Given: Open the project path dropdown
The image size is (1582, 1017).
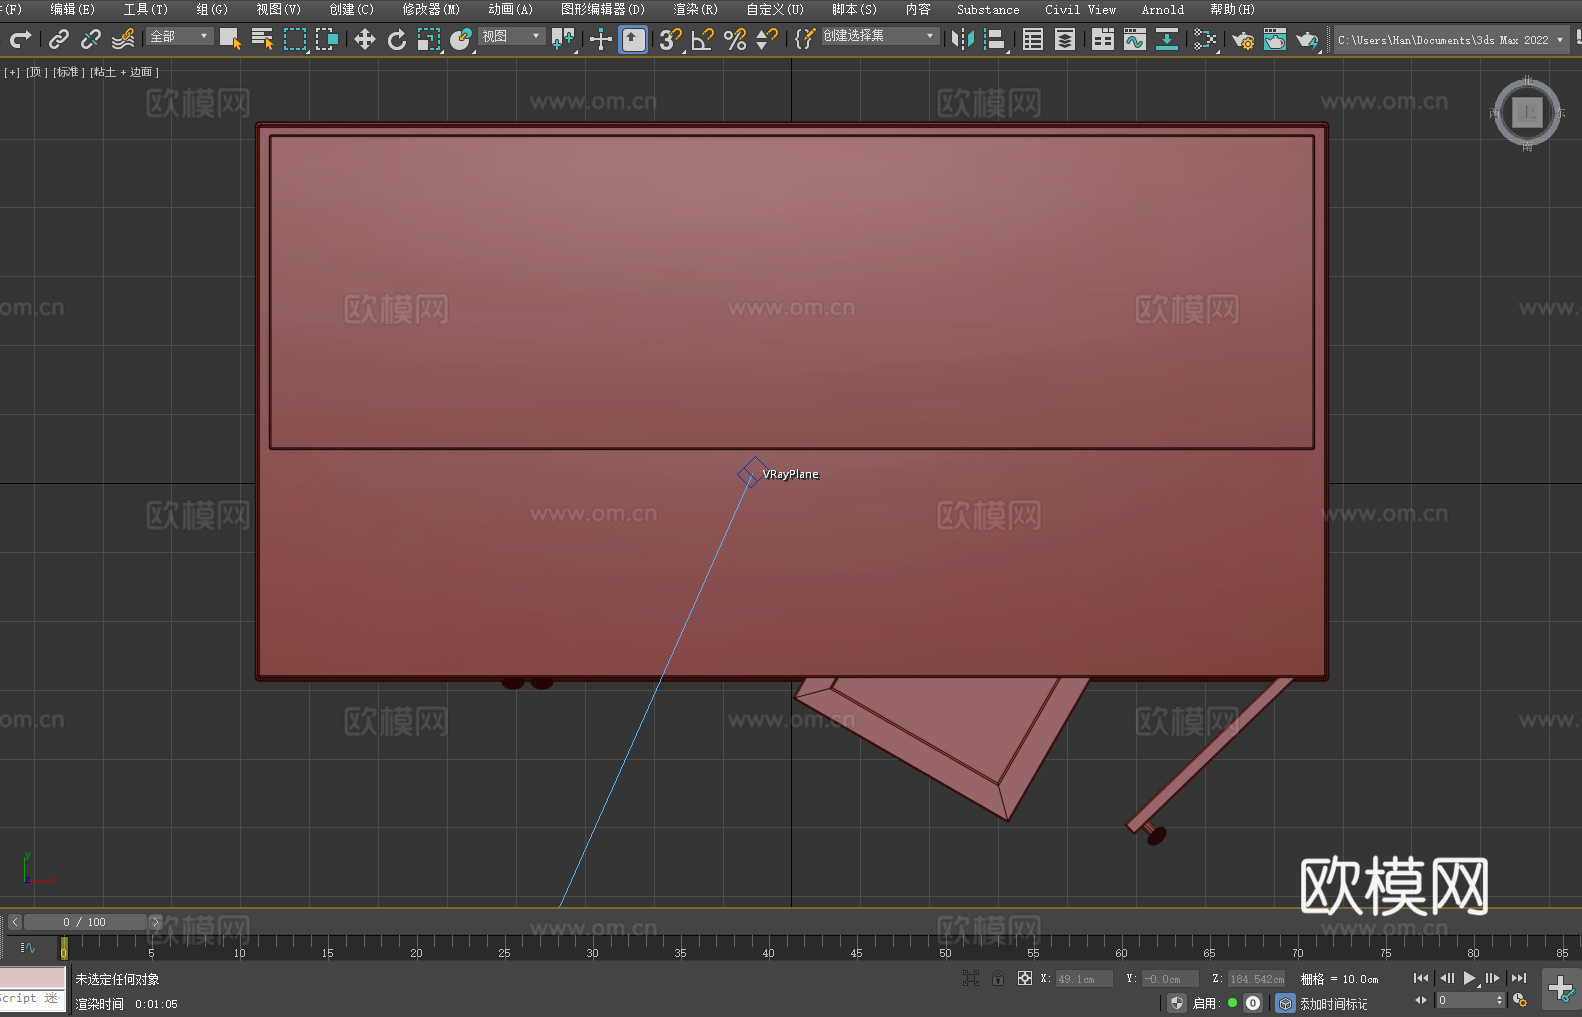Looking at the screenshot, I should [1451, 40].
